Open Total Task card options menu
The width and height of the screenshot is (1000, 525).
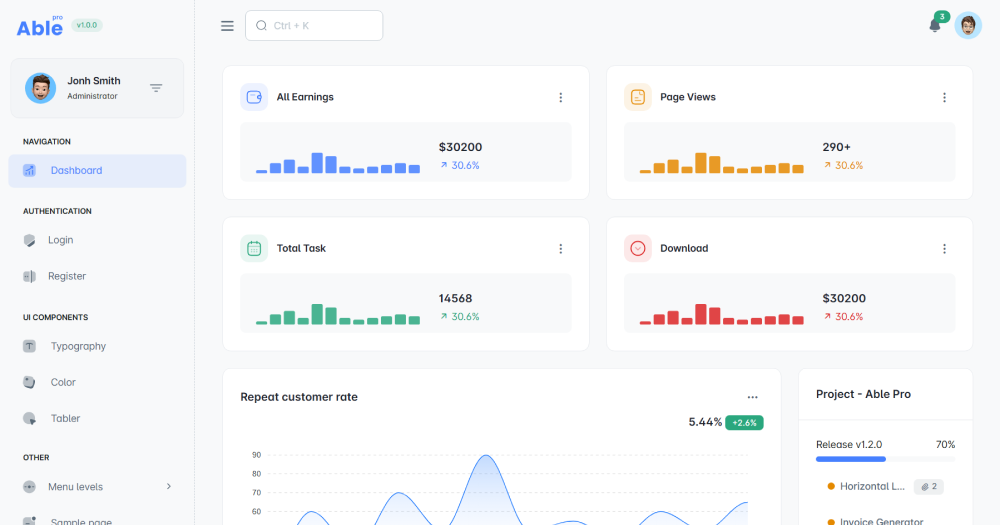tap(561, 249)
